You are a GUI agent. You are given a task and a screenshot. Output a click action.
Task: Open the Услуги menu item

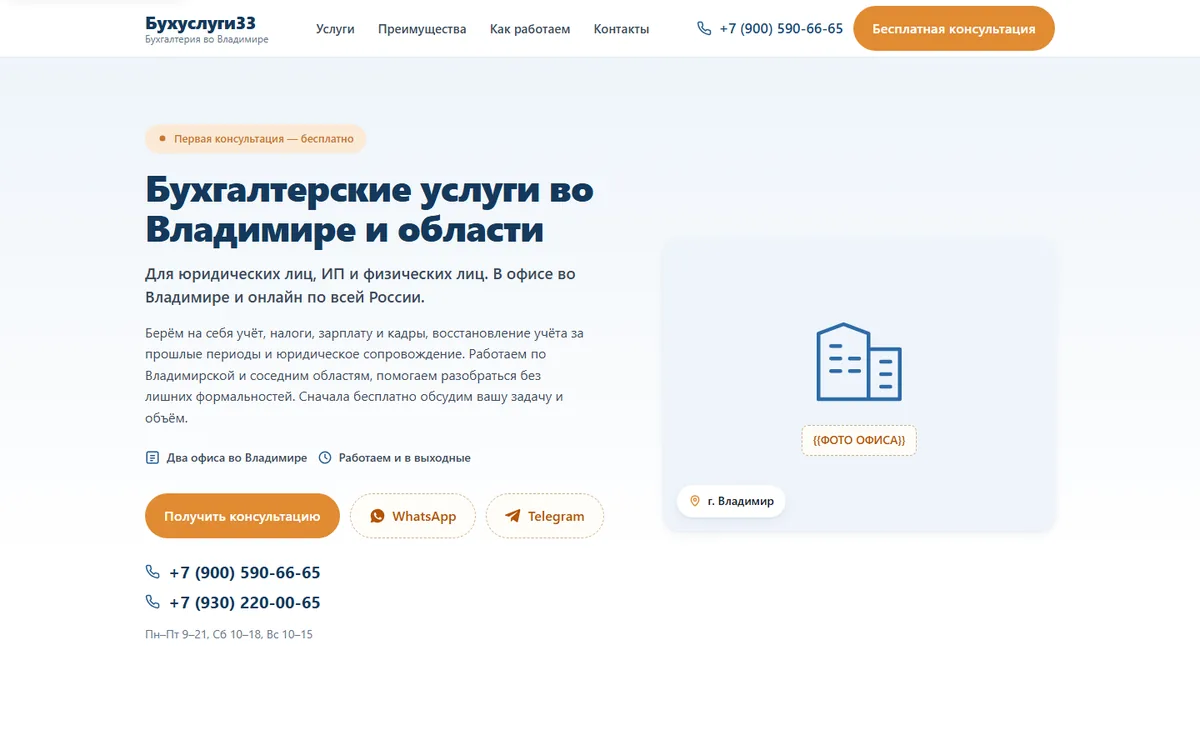point(335,29)
